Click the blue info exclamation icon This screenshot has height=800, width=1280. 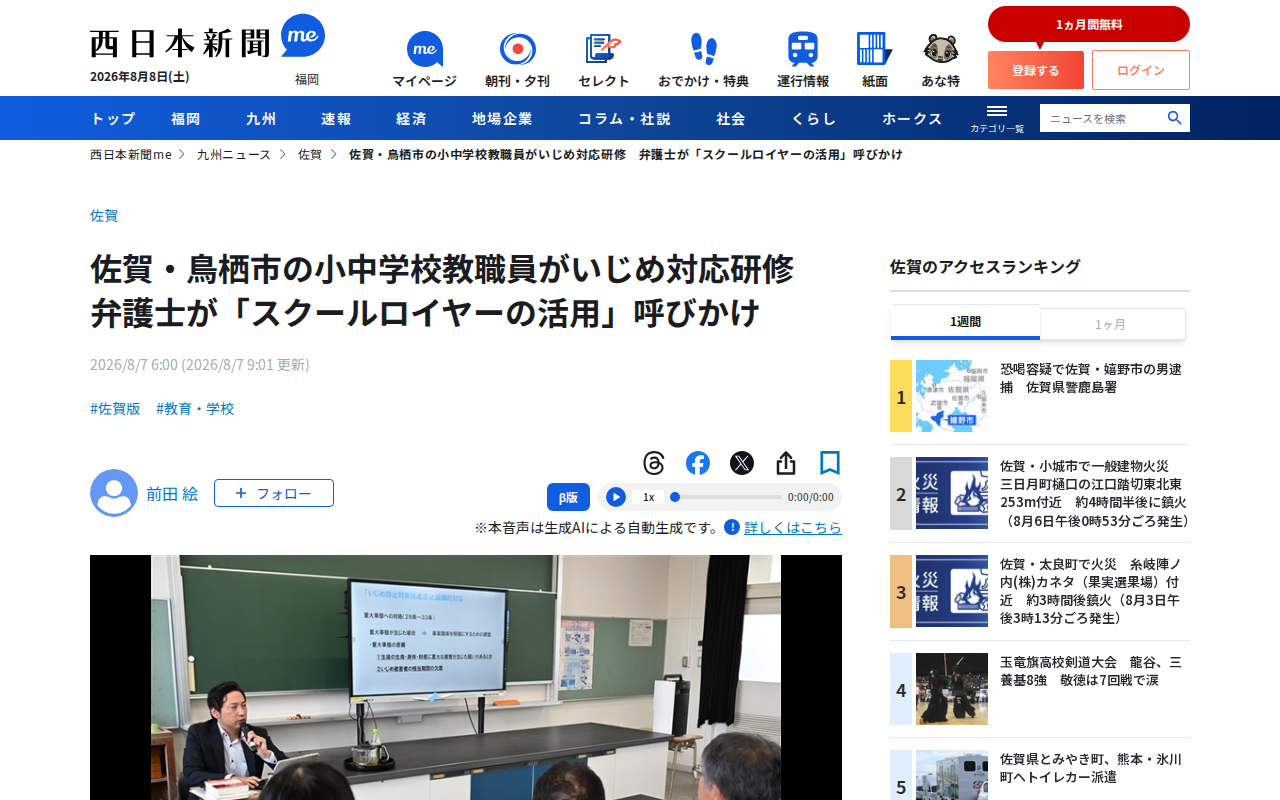[732, 527]
